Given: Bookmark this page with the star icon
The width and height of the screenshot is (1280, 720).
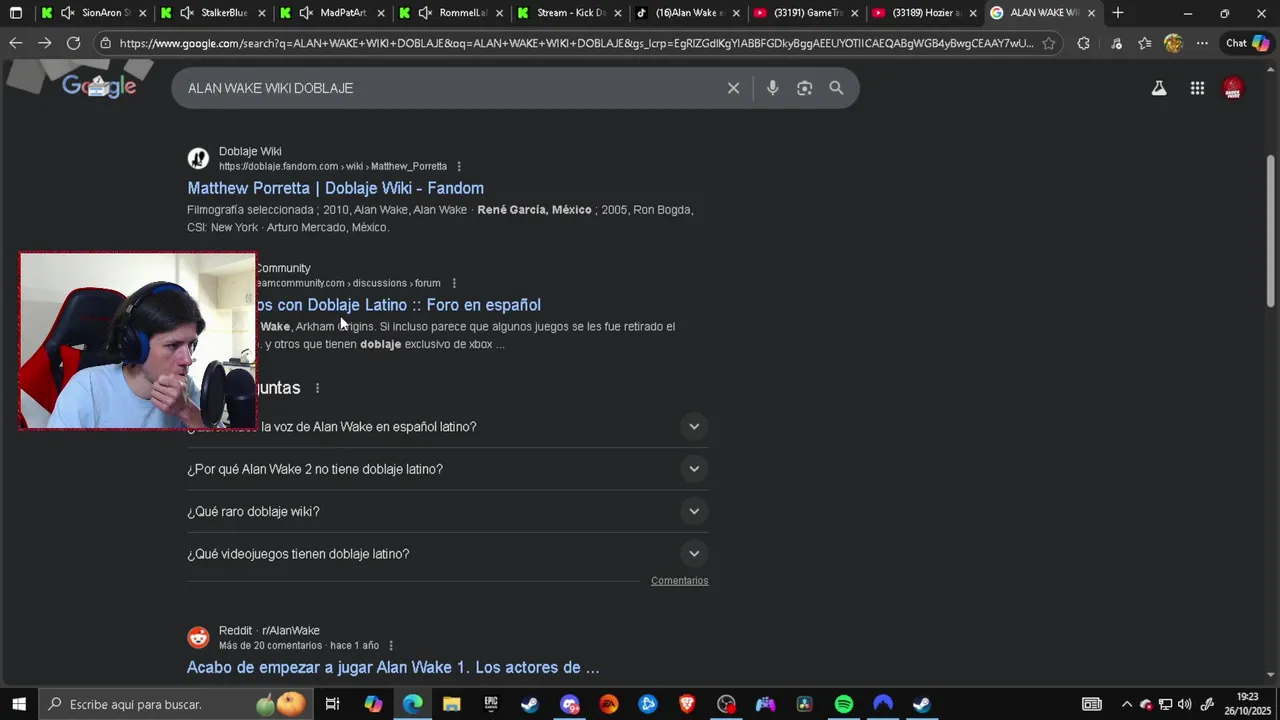Looking at the screenshot, I should [1048, 43].
